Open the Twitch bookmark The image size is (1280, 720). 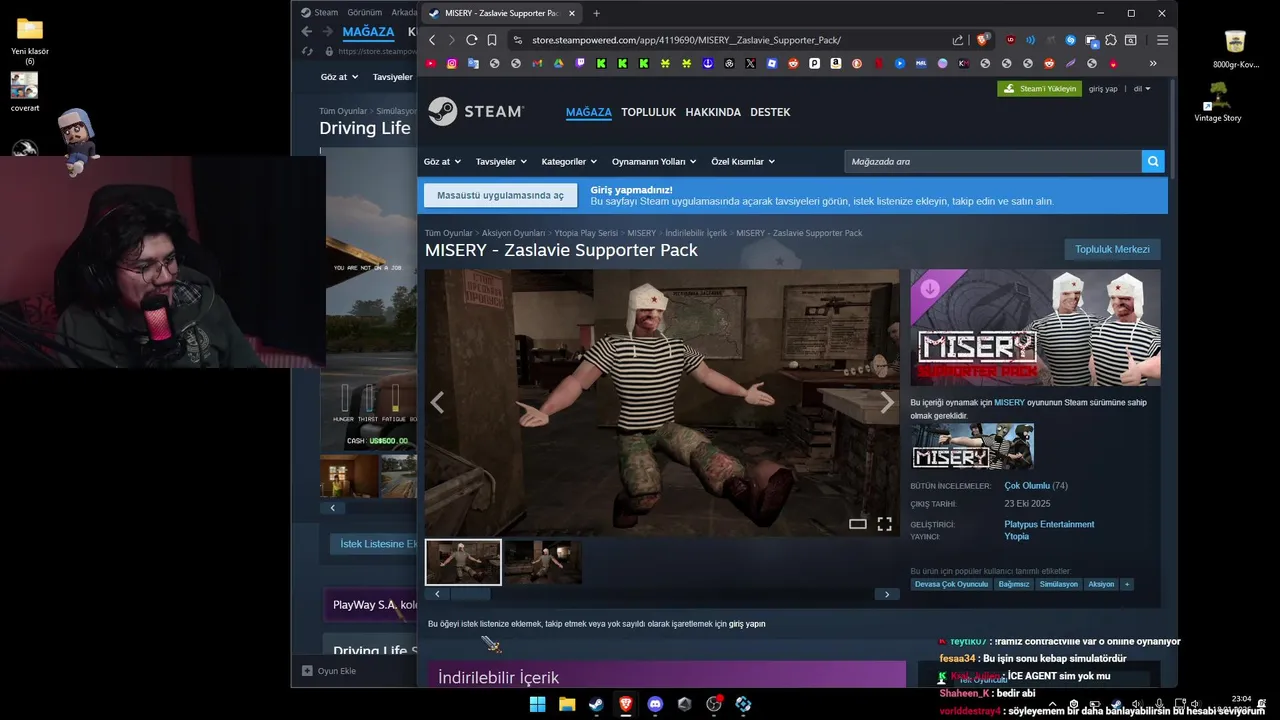pos(580,63)
